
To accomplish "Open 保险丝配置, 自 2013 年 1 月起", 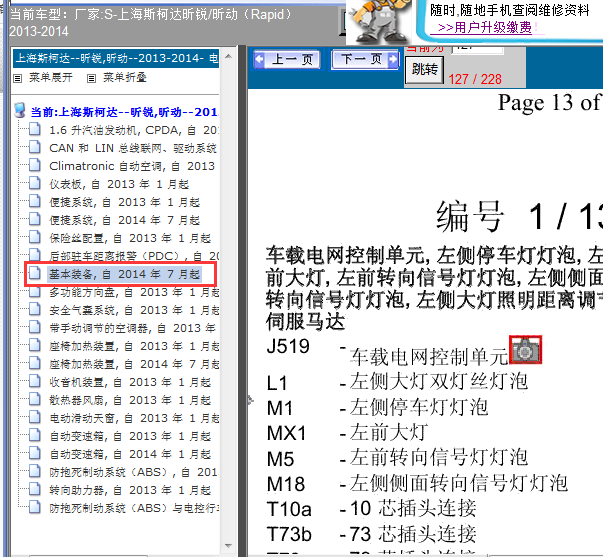I will [130, 238].
